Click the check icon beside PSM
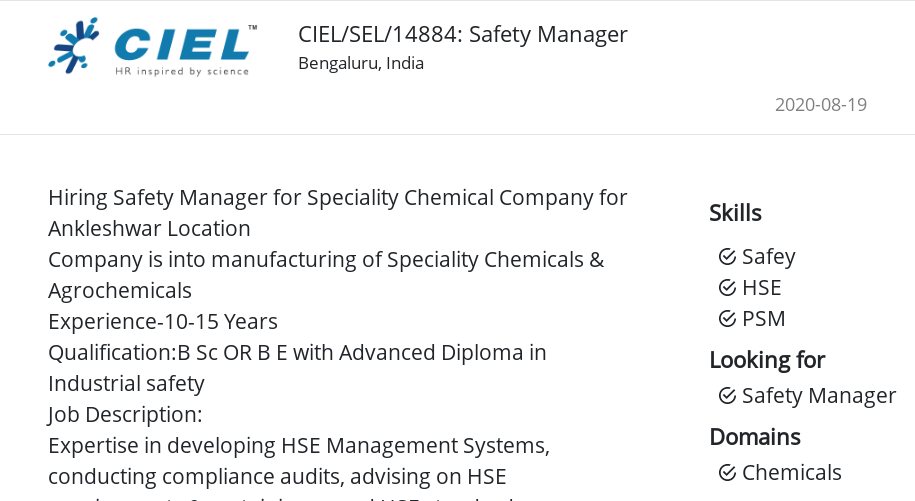 [x=727, y=319]
